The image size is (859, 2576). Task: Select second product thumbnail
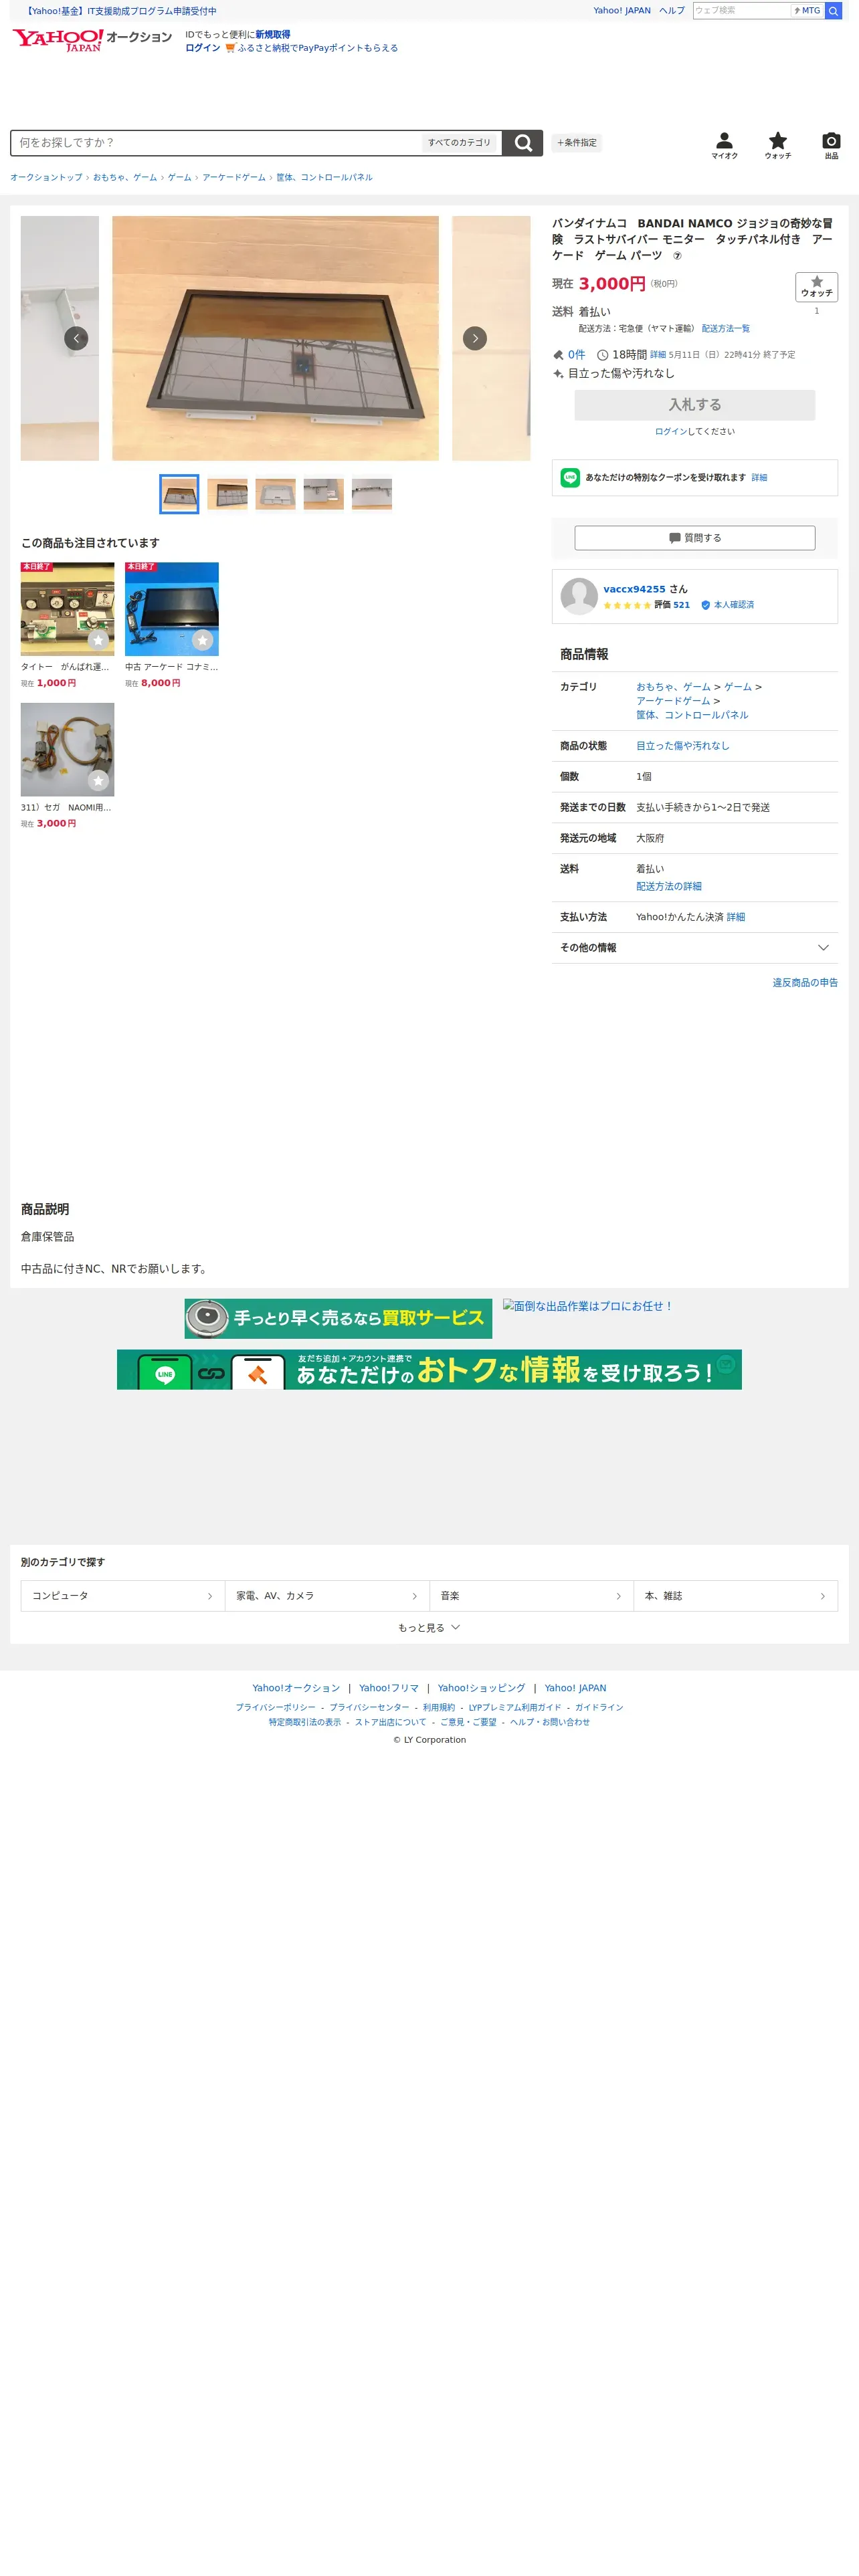(227, 494)
